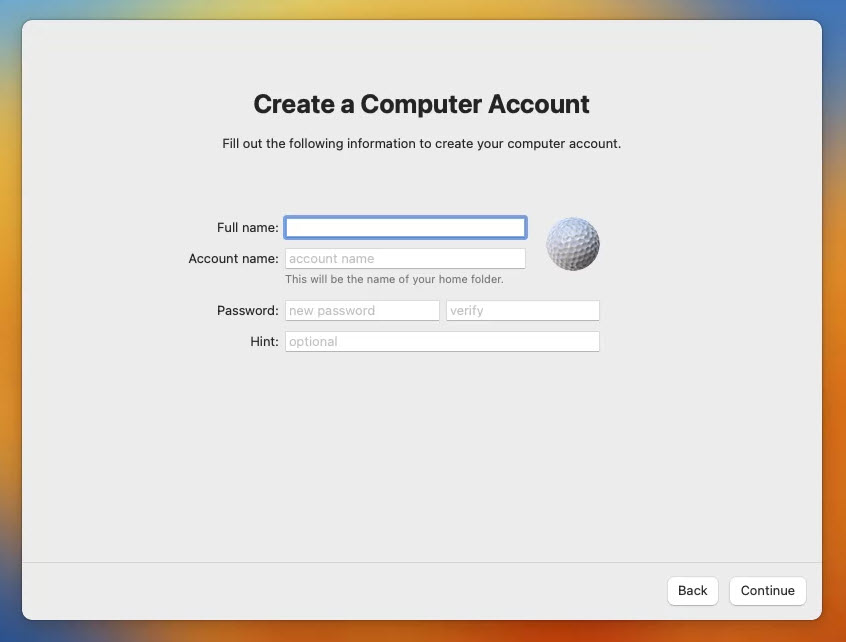Image resolution: width=846 pixels, height=642 pixels.
Task: Click the 'Account name:' label
Action: 233,258
